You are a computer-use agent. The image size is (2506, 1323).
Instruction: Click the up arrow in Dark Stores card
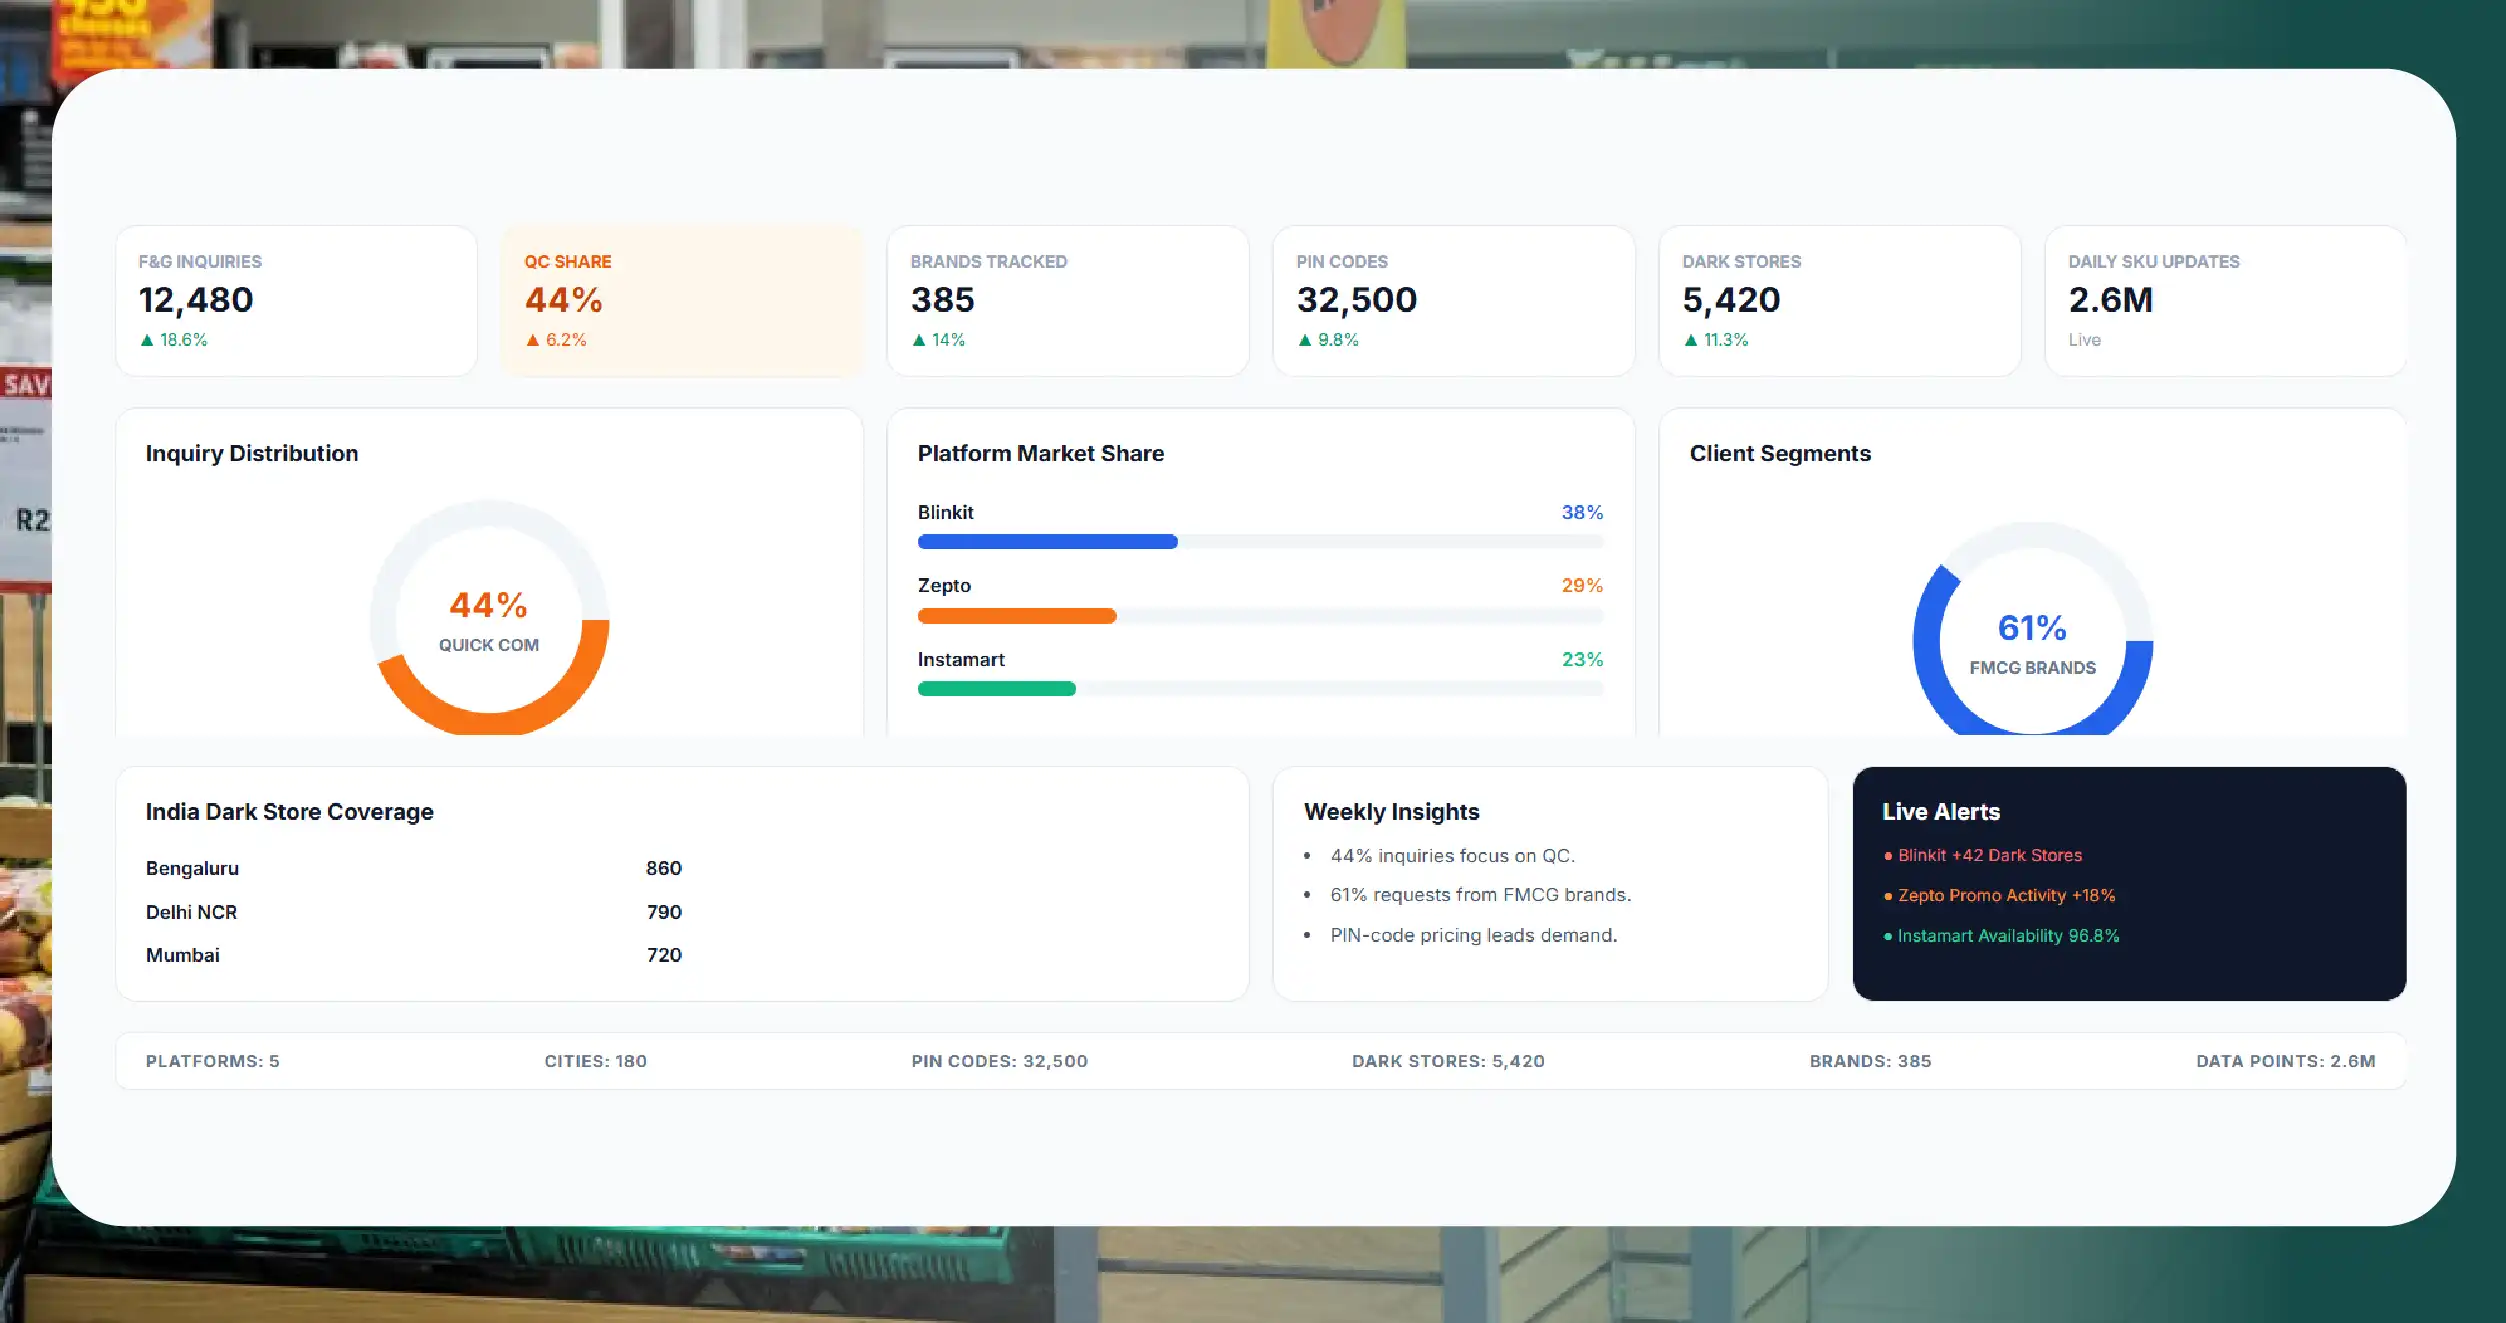[1691, 340]
